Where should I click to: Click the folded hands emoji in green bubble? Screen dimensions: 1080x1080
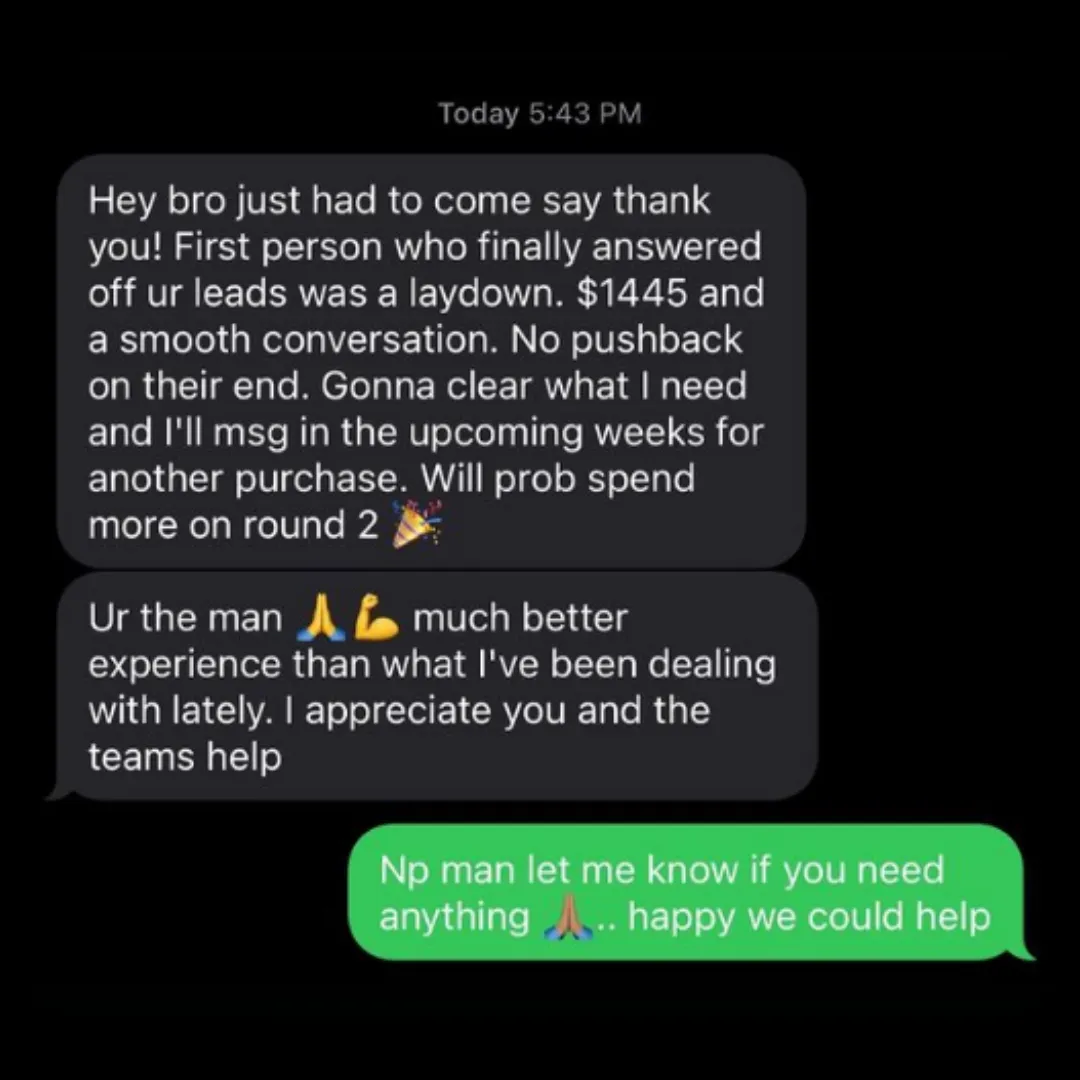click(568, 918)
